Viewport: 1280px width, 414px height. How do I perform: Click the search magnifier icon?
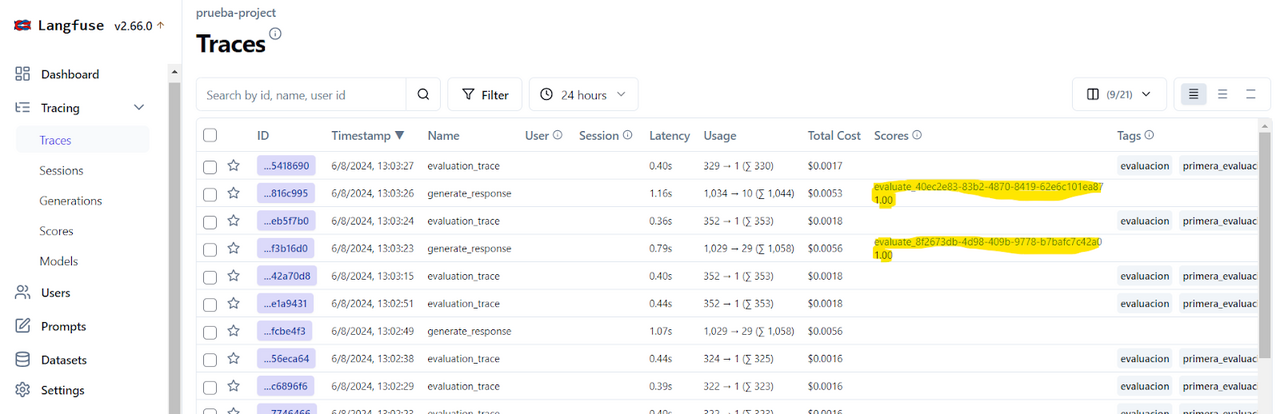[x=423, y=95]
